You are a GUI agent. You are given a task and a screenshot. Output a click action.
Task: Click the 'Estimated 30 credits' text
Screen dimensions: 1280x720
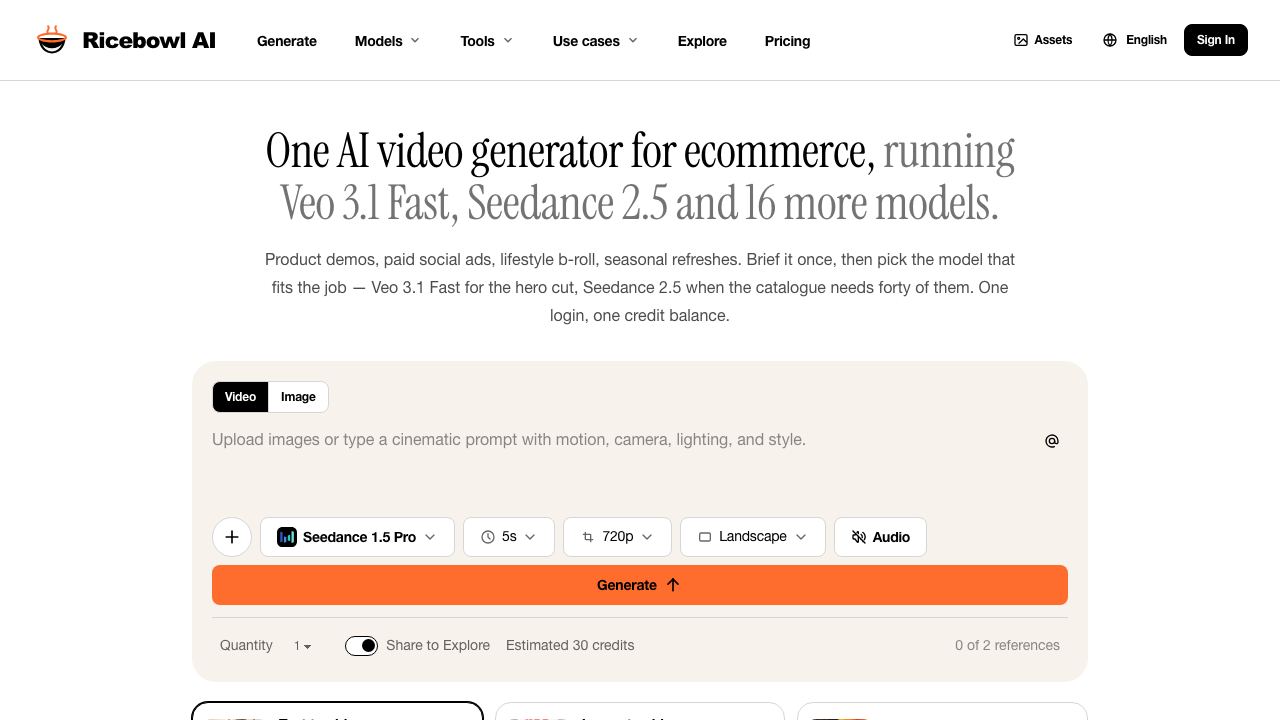(570, 646)
